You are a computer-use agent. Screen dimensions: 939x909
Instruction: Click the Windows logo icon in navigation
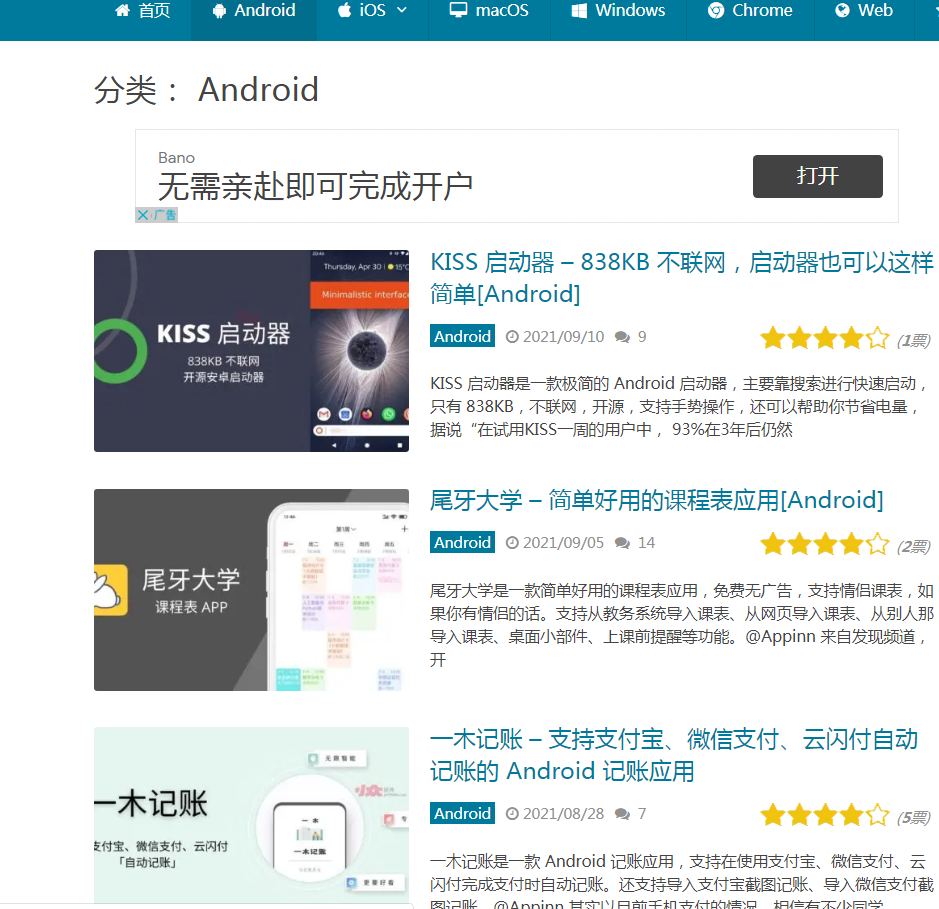point(579,11)
